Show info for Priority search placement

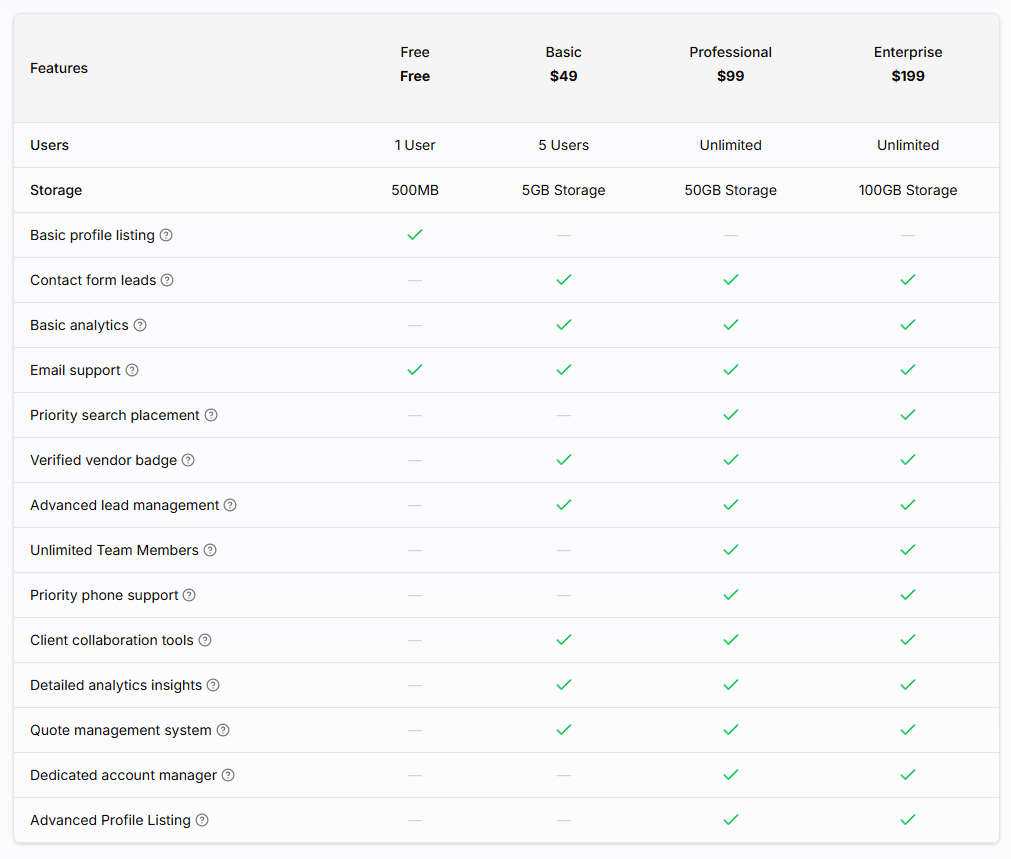point(211,415)
